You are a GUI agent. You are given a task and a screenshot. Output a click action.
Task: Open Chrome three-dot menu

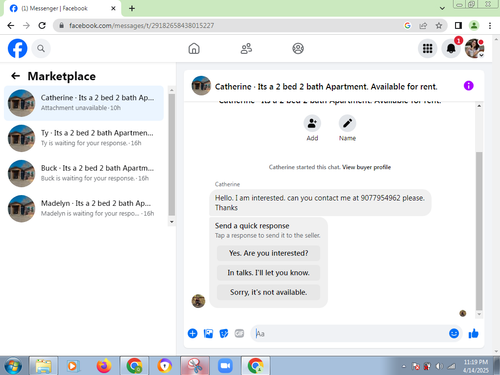point(490,26)
